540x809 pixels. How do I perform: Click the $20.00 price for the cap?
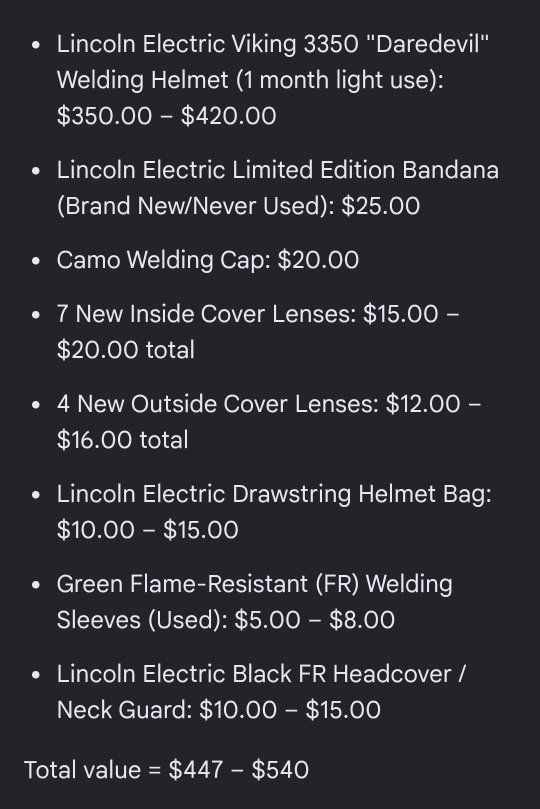click(318, 260)
